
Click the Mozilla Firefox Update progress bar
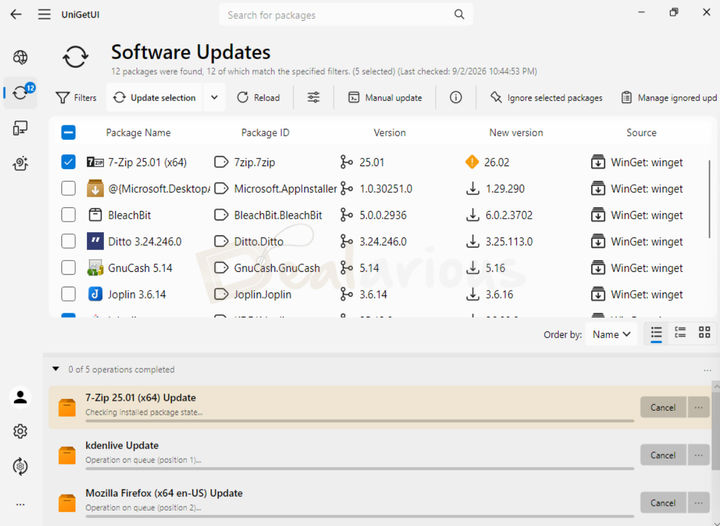[360, 516]
